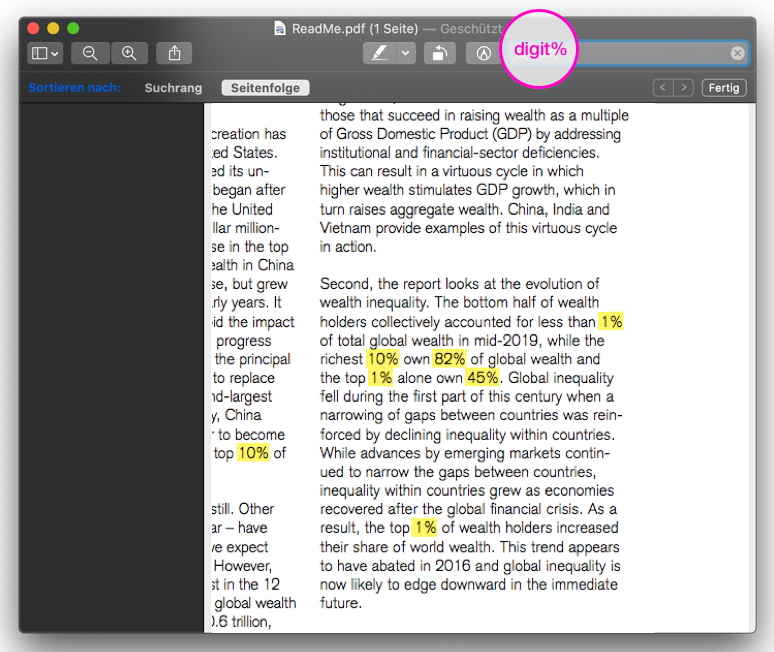The image size is (774, 652).
Task: Click the word 'Vietnam' in the document
Action: [x=345, y=228]
